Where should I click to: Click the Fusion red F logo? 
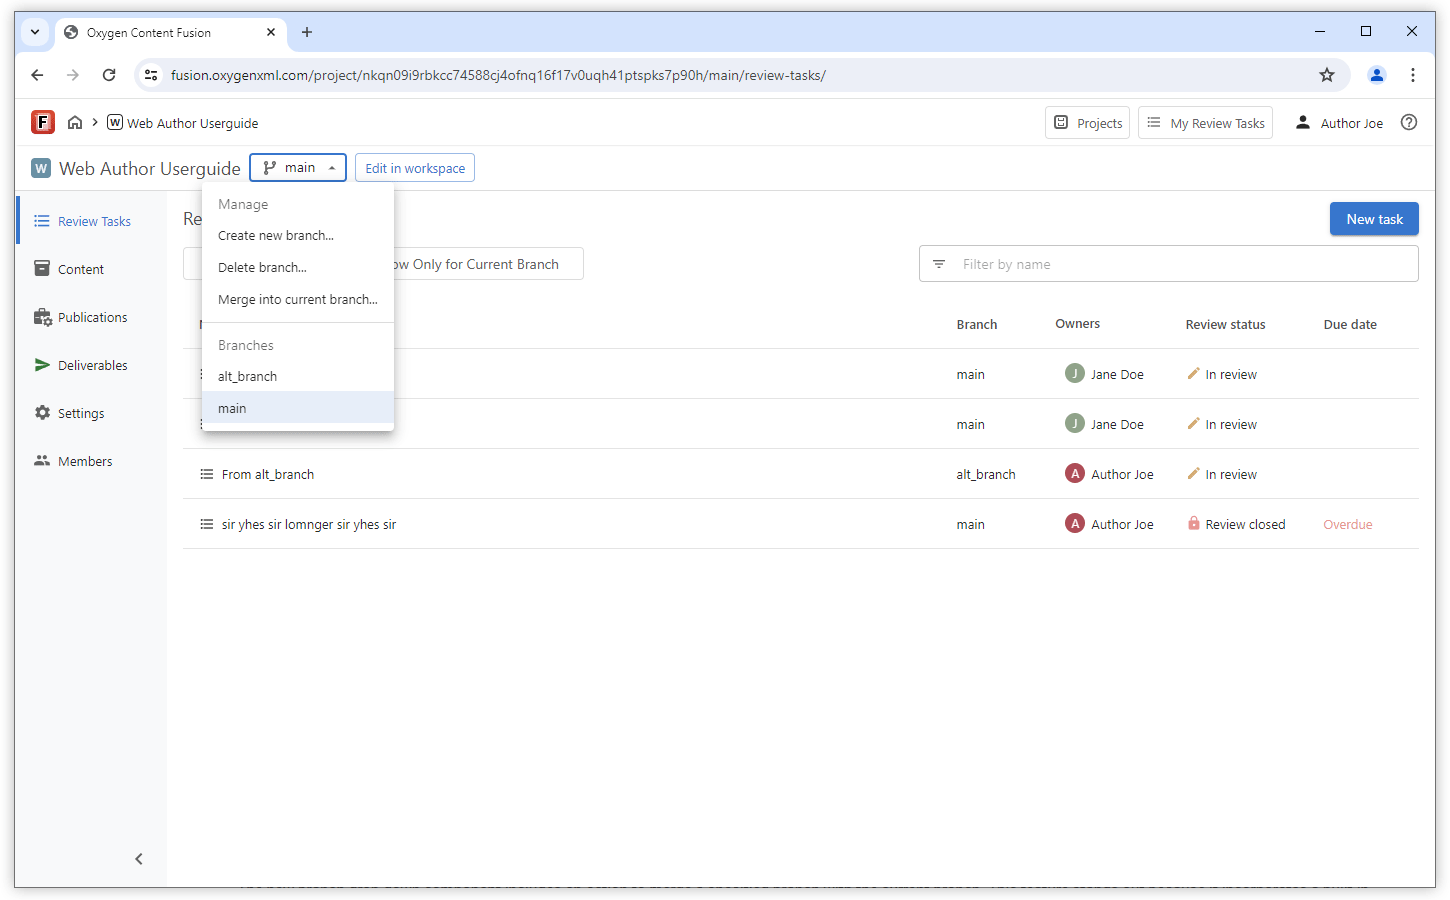point(43,122)
